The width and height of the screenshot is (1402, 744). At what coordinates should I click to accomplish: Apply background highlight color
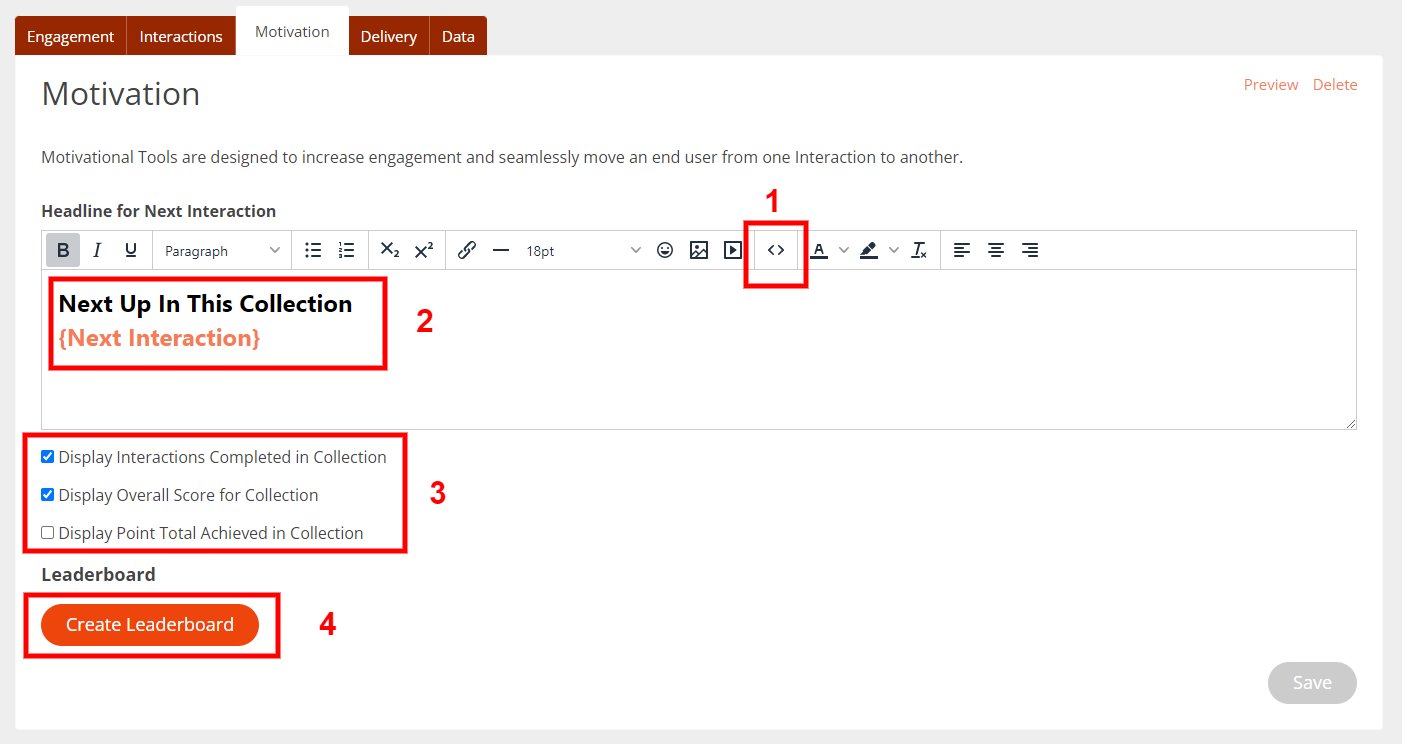coord(869,250)
